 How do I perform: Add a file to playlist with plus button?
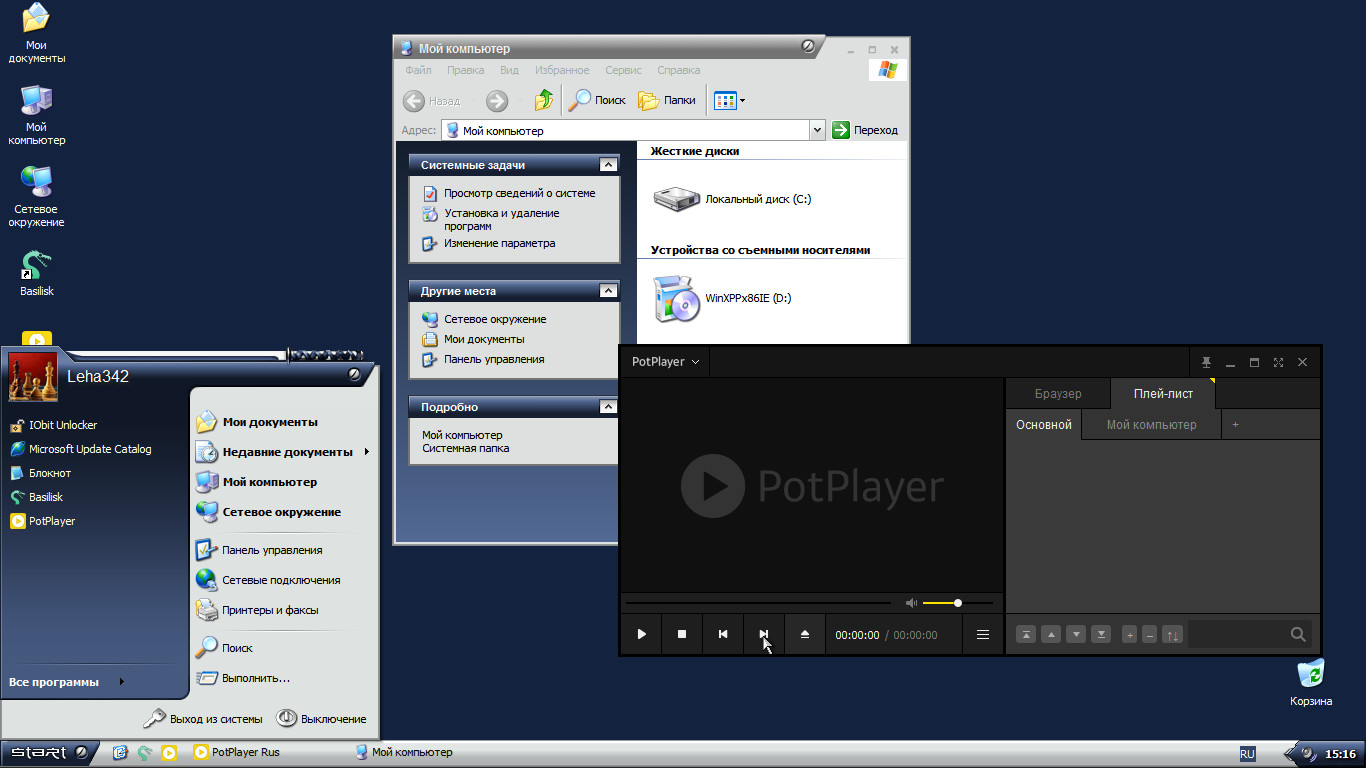coord(1130,634)
